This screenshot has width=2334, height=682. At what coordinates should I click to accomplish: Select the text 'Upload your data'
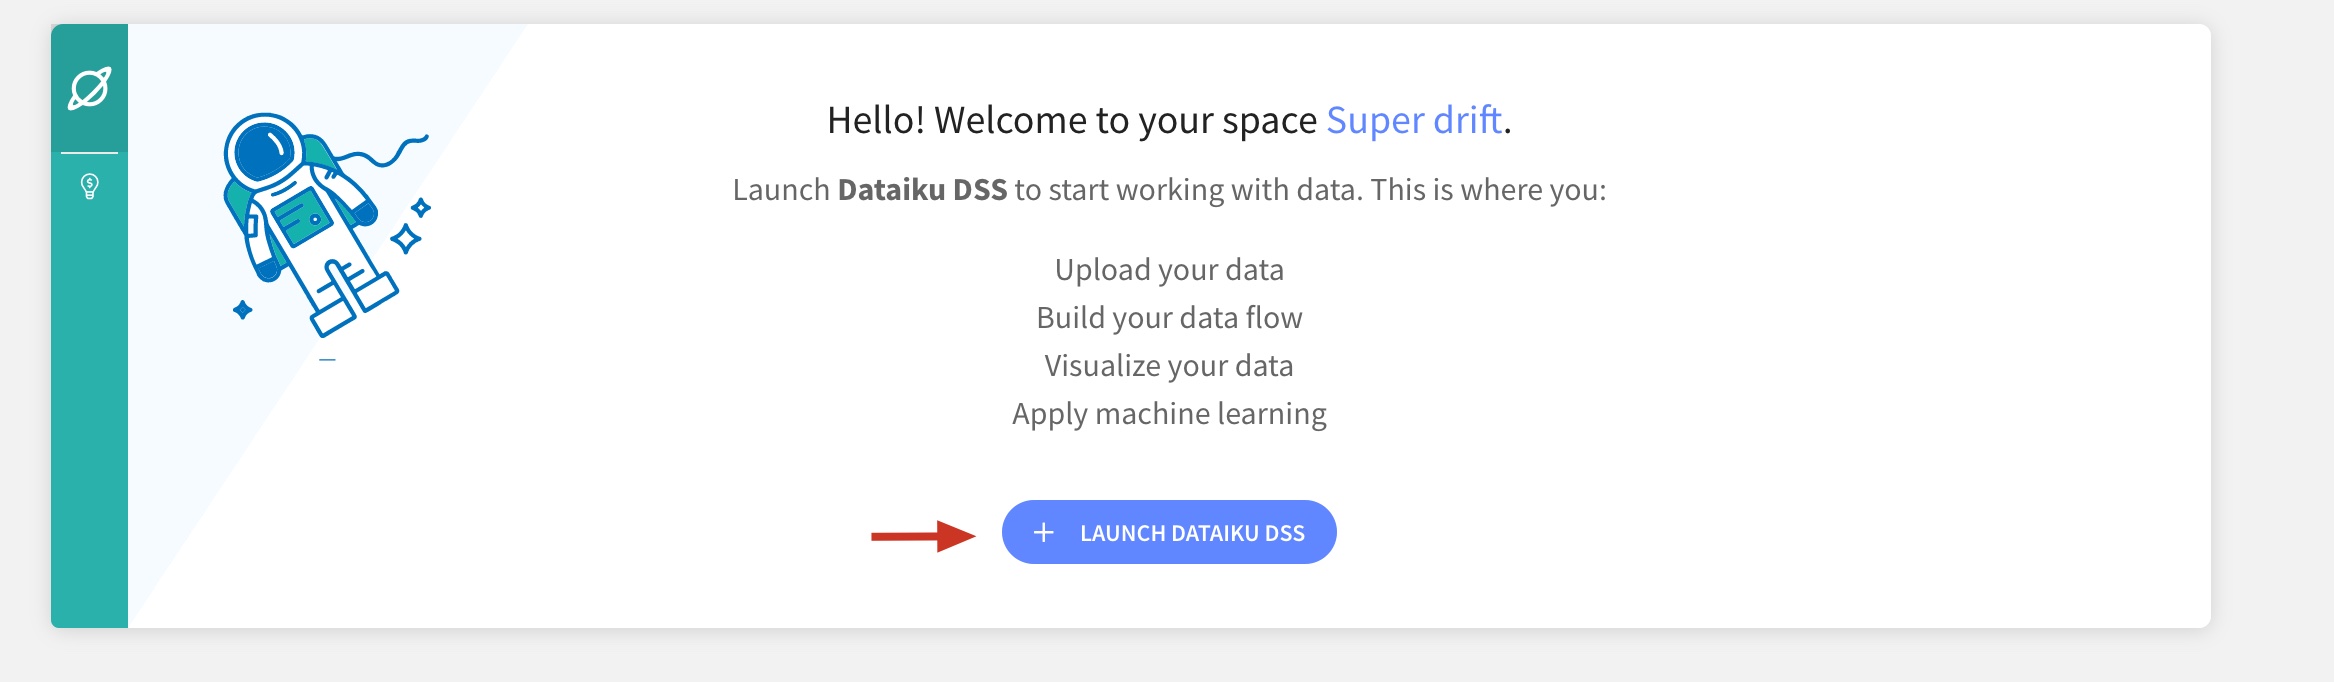coord(1169,270)
